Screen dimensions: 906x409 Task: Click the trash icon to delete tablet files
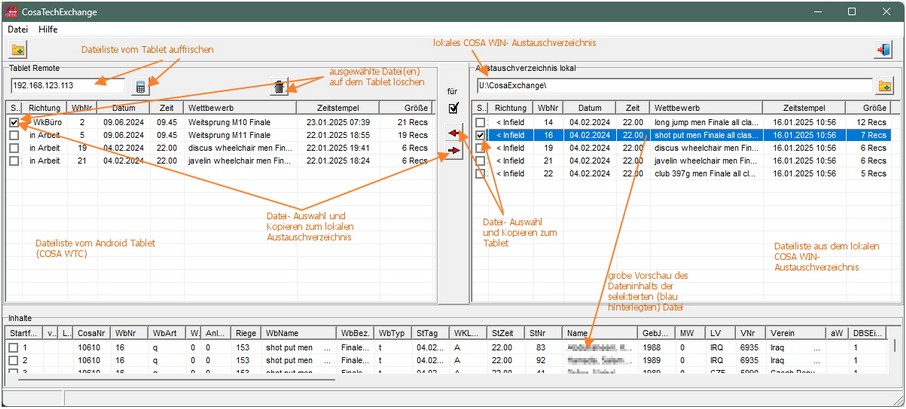coord(279,86)
